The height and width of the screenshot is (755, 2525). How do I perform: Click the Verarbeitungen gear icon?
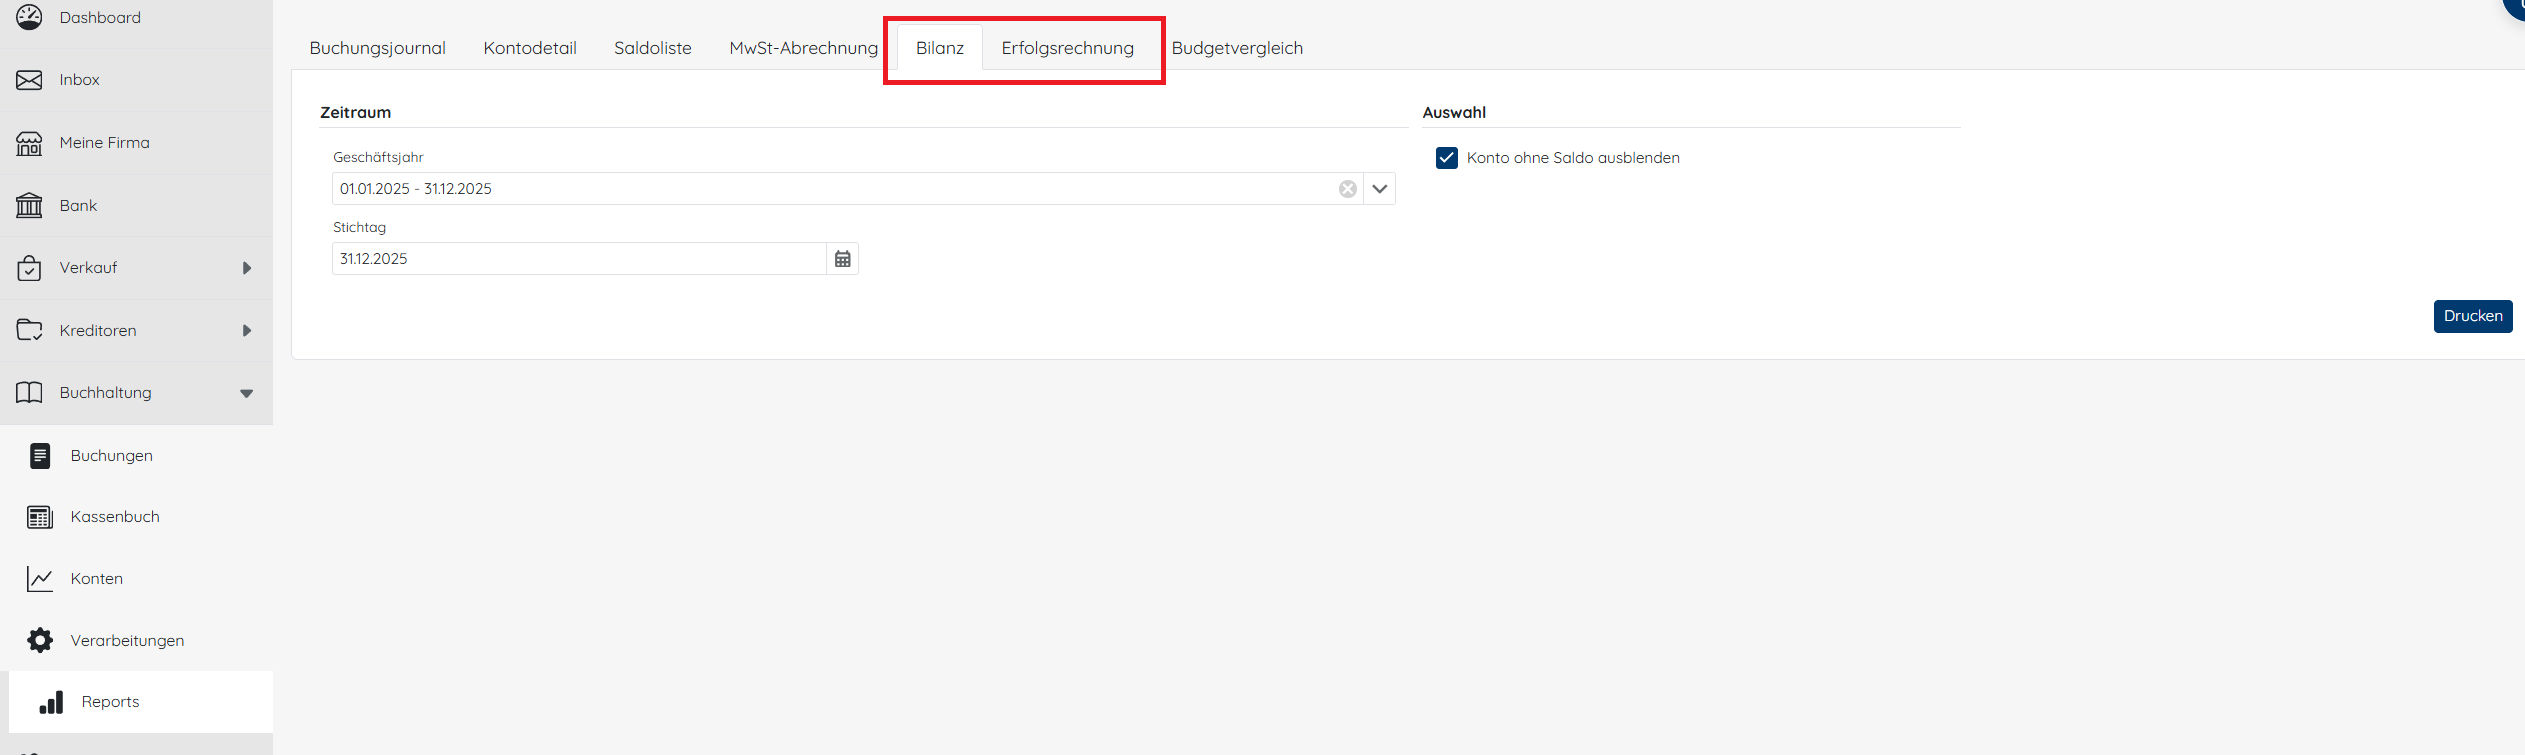pos(40,640)
